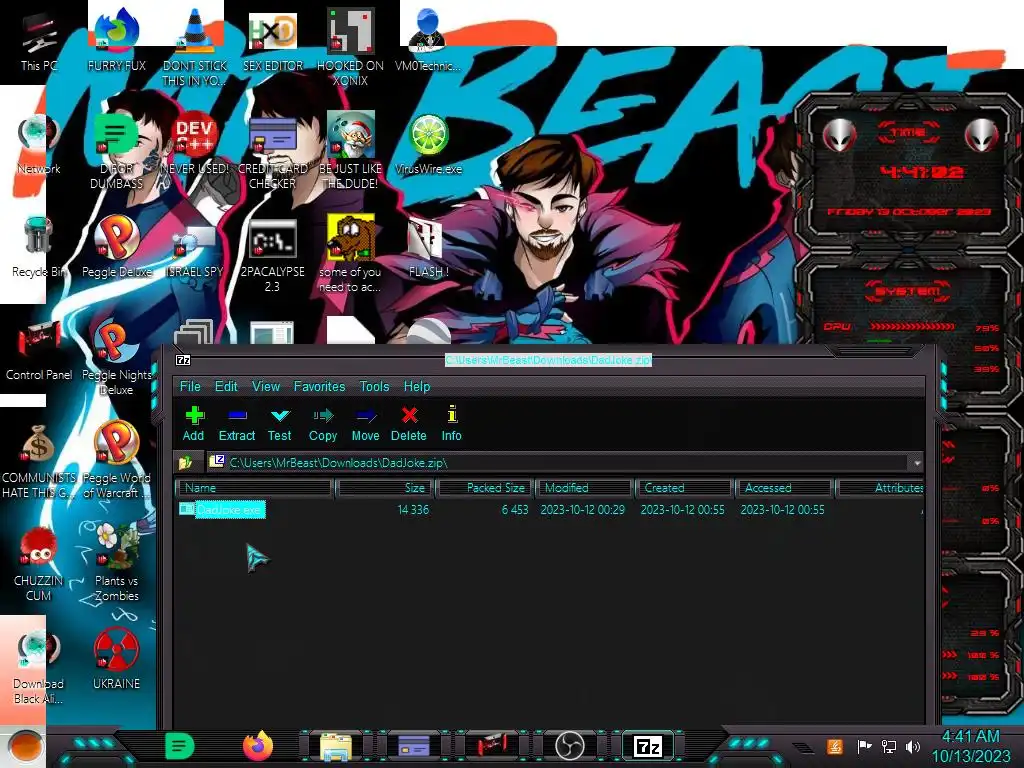This screenshot has width=1024, height=768.
Task: Click the volume speaker tray icon
Action: (913, 746)
